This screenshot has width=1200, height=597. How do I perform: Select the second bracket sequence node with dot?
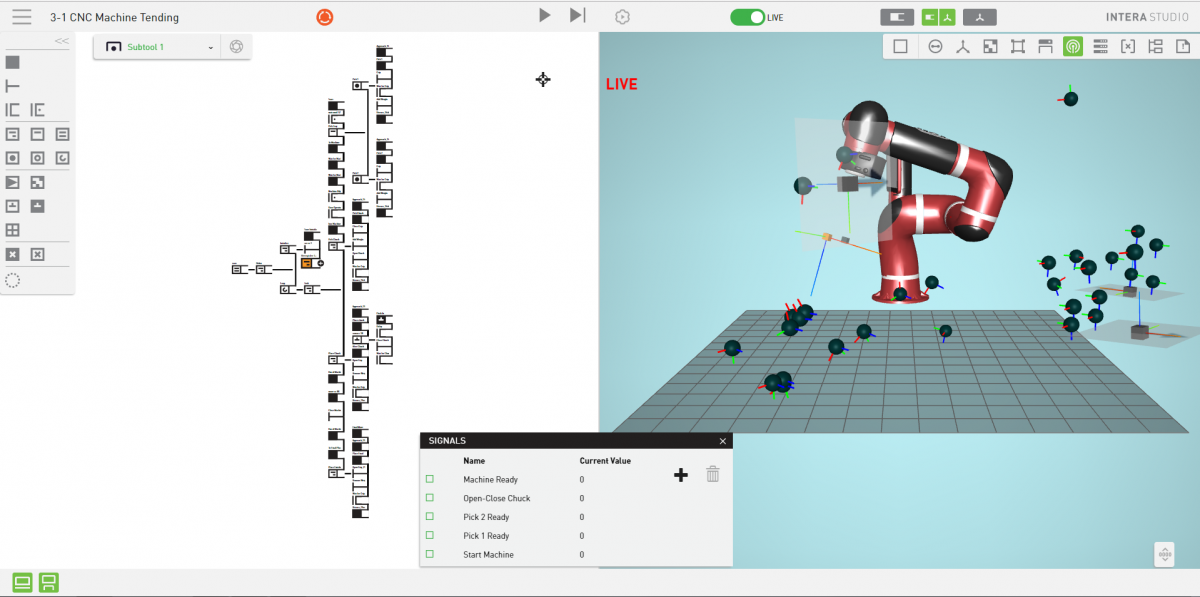(x=37, y=110)
